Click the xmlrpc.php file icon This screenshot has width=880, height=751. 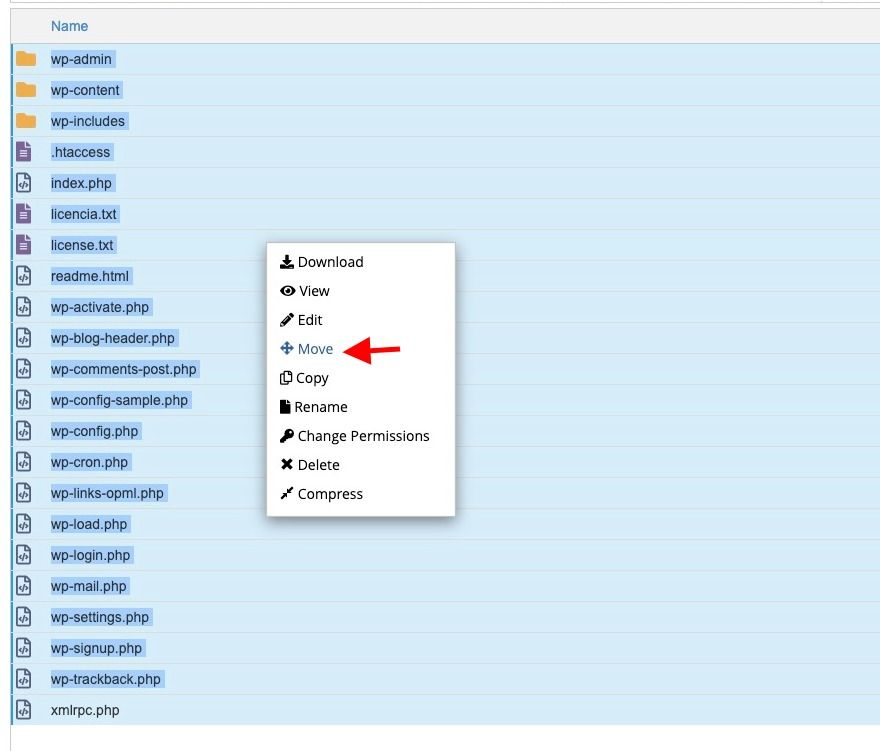[x=24, y=710]
